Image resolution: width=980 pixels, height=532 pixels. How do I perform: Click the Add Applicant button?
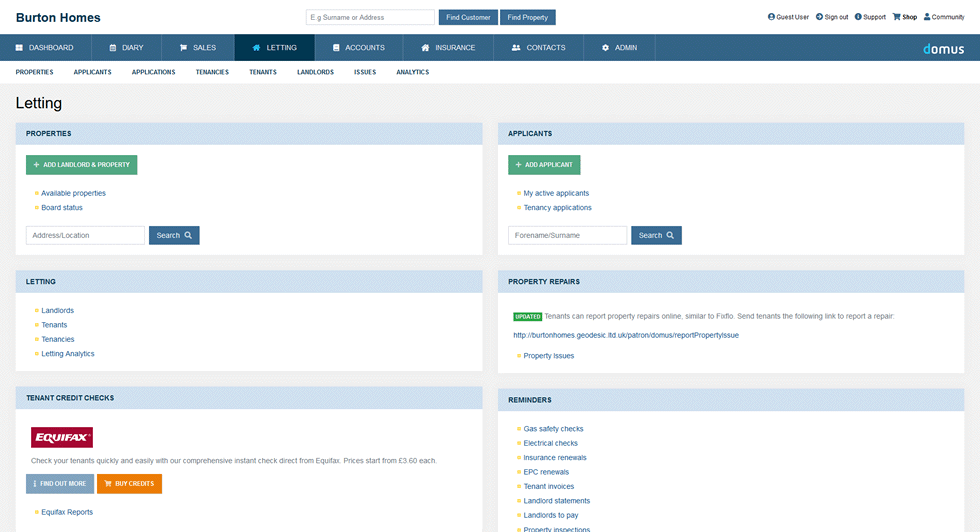(544, 165)
